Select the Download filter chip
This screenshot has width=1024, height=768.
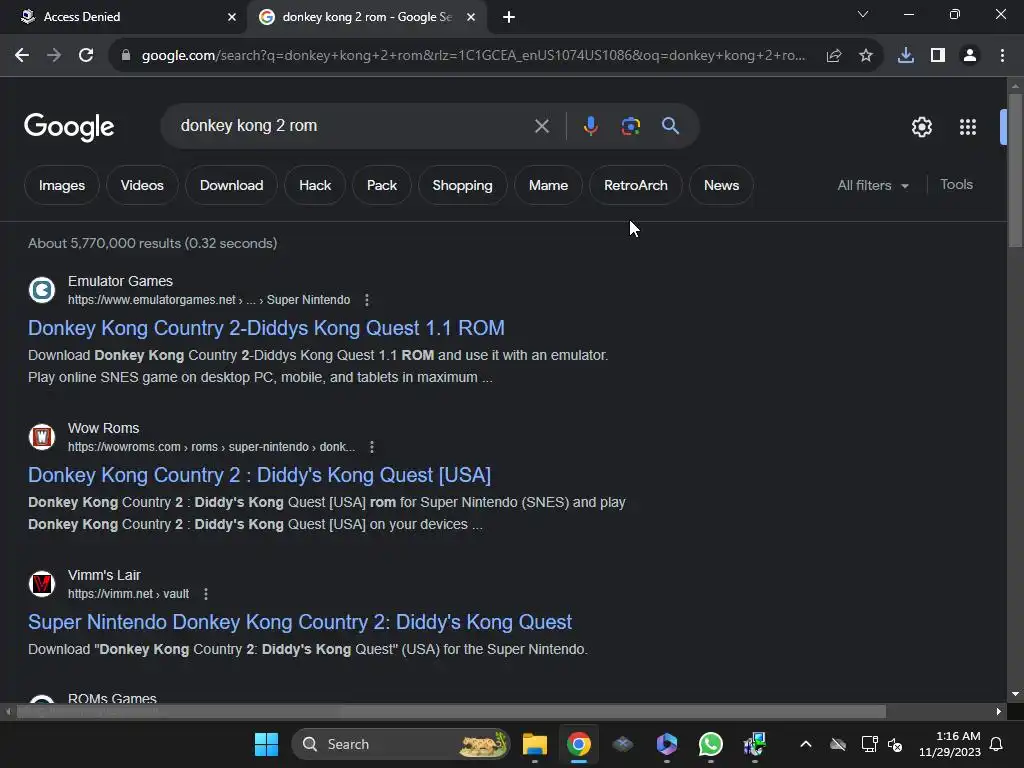(x=231, y=185)
